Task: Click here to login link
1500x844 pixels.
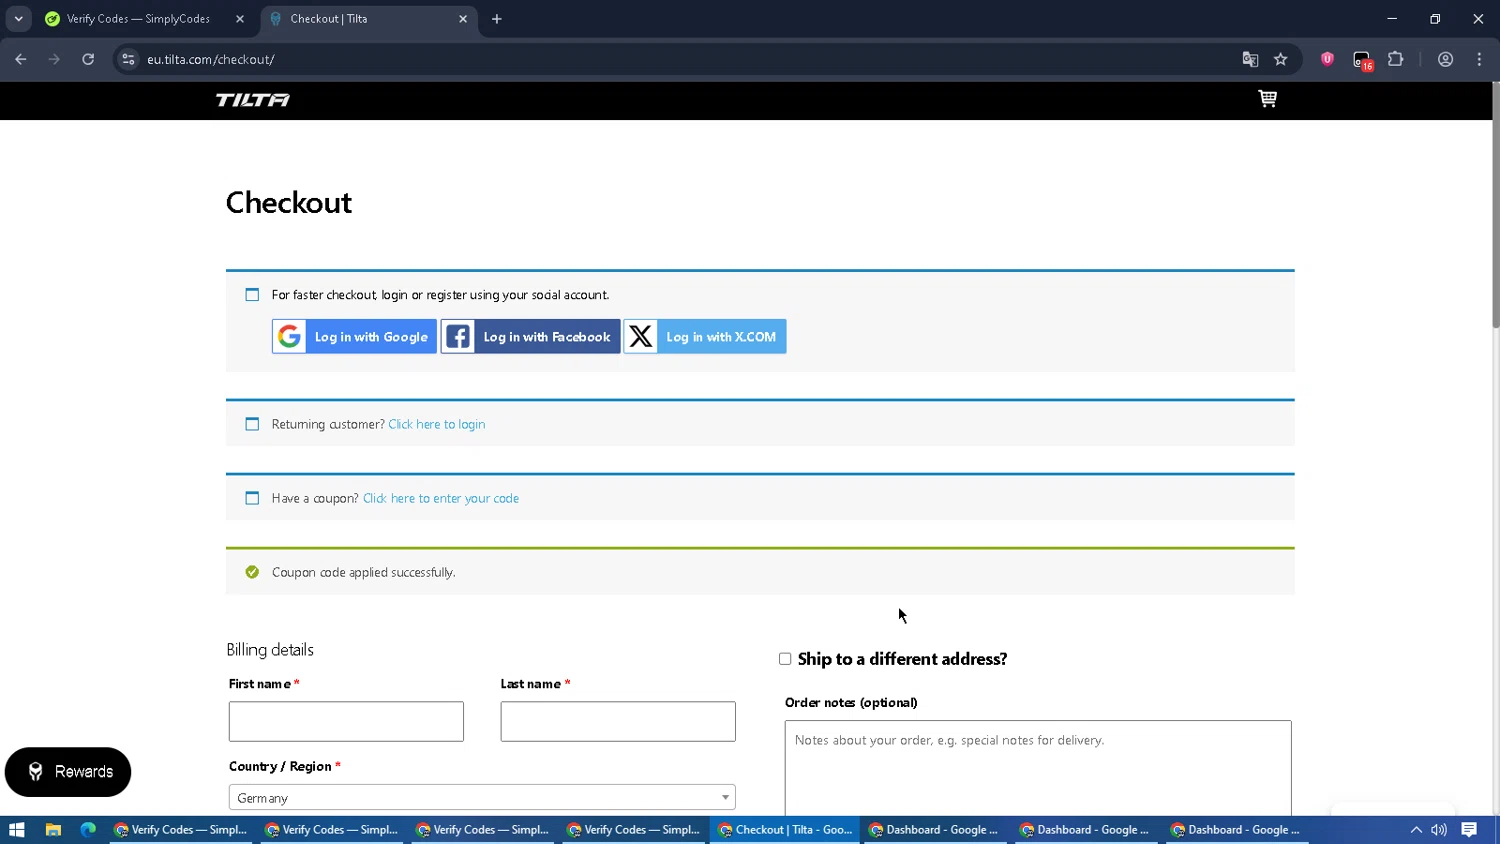Action: [437, 424]
